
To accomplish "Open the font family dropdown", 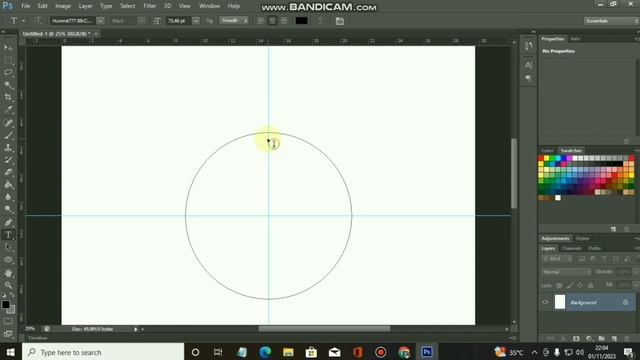I will click(x=100, y=21).
